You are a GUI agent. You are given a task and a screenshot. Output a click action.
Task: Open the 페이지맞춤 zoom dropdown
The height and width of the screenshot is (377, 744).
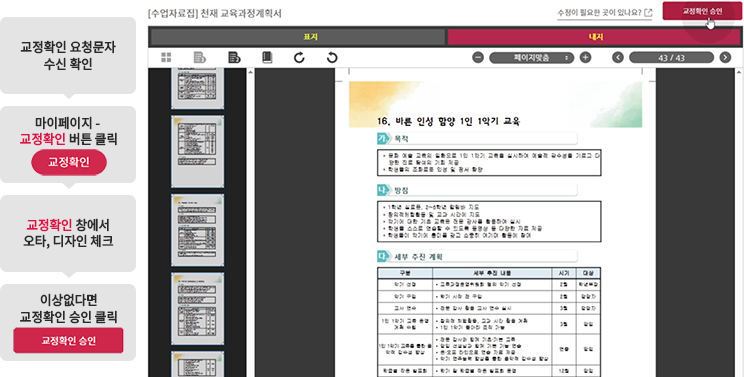531,58
